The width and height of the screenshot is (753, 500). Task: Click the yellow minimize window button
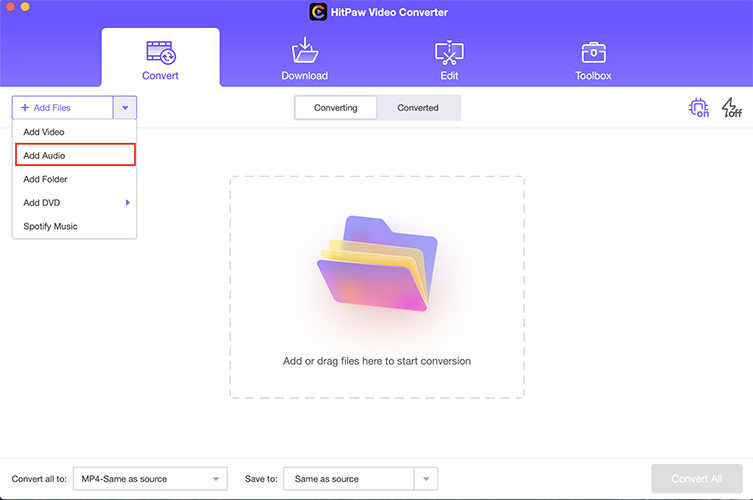click(x=25, y=6)
